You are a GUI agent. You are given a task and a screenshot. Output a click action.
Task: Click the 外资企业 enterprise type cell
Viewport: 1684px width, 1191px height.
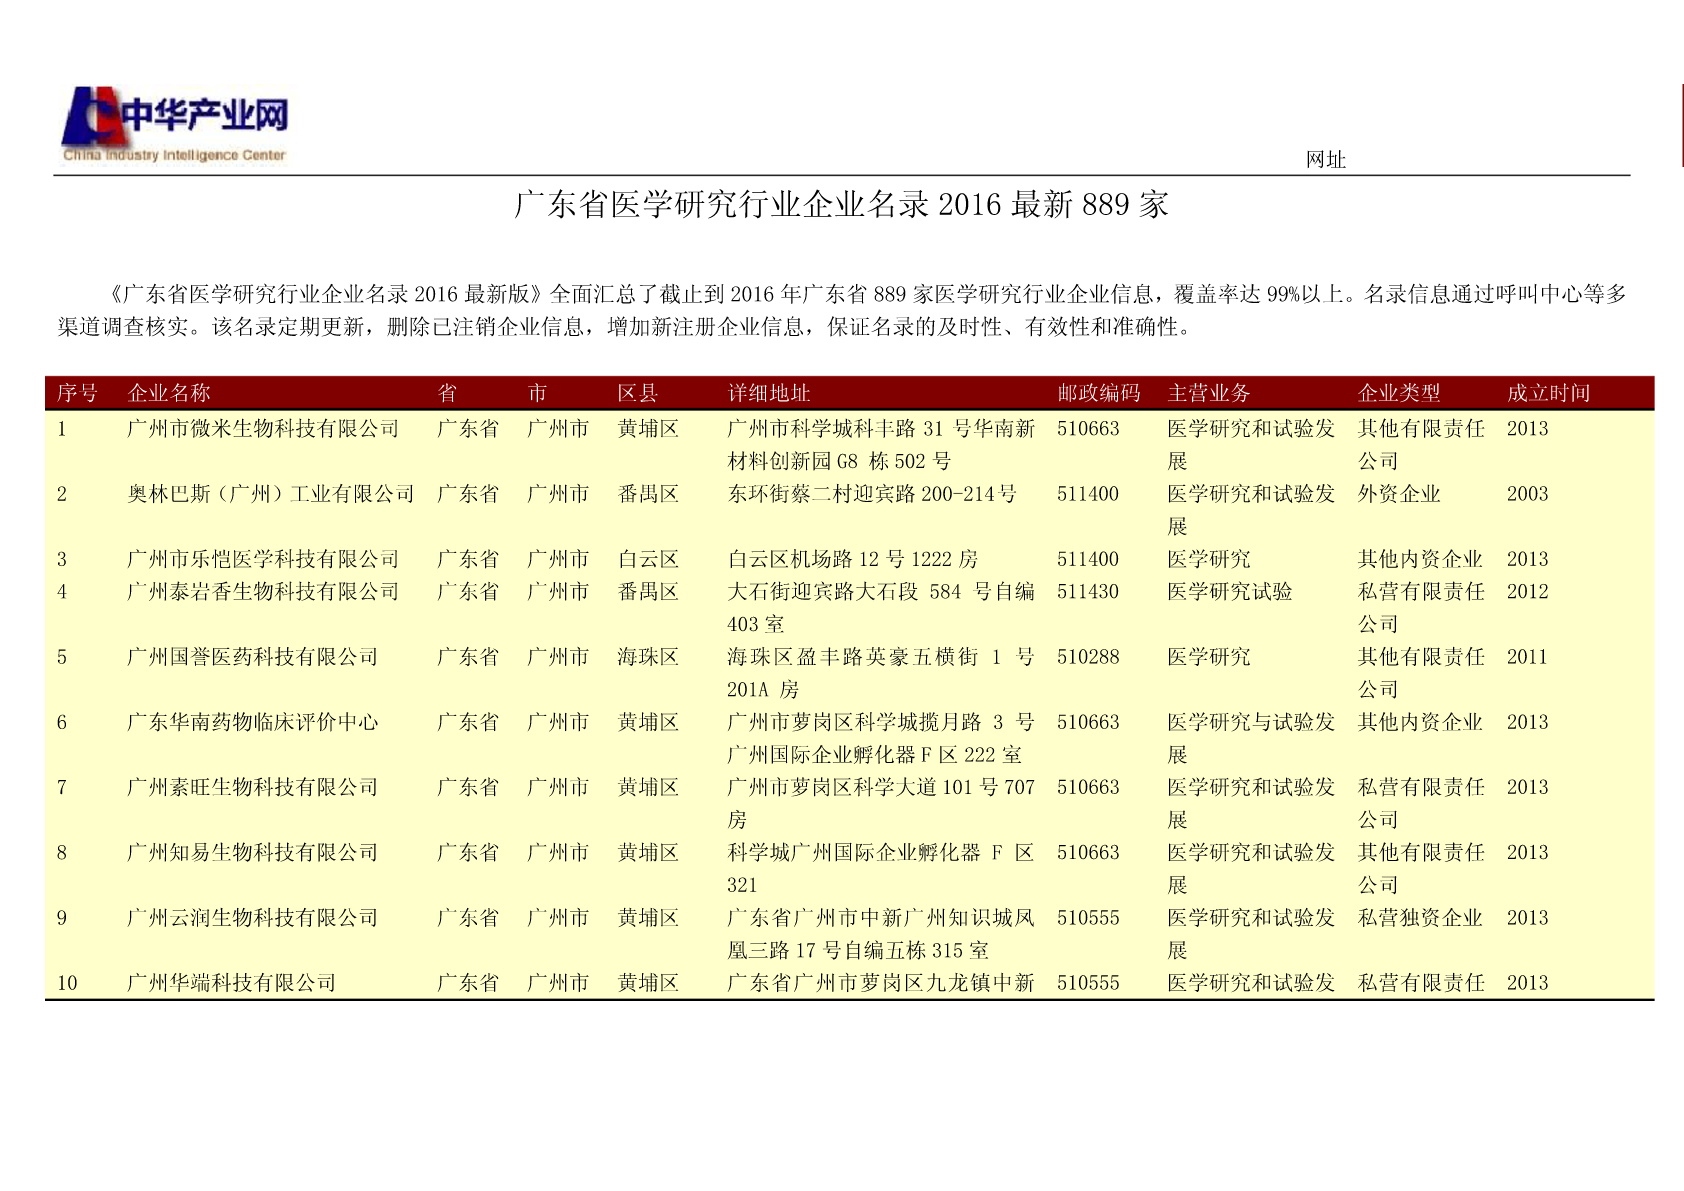tap(1399, 494)
